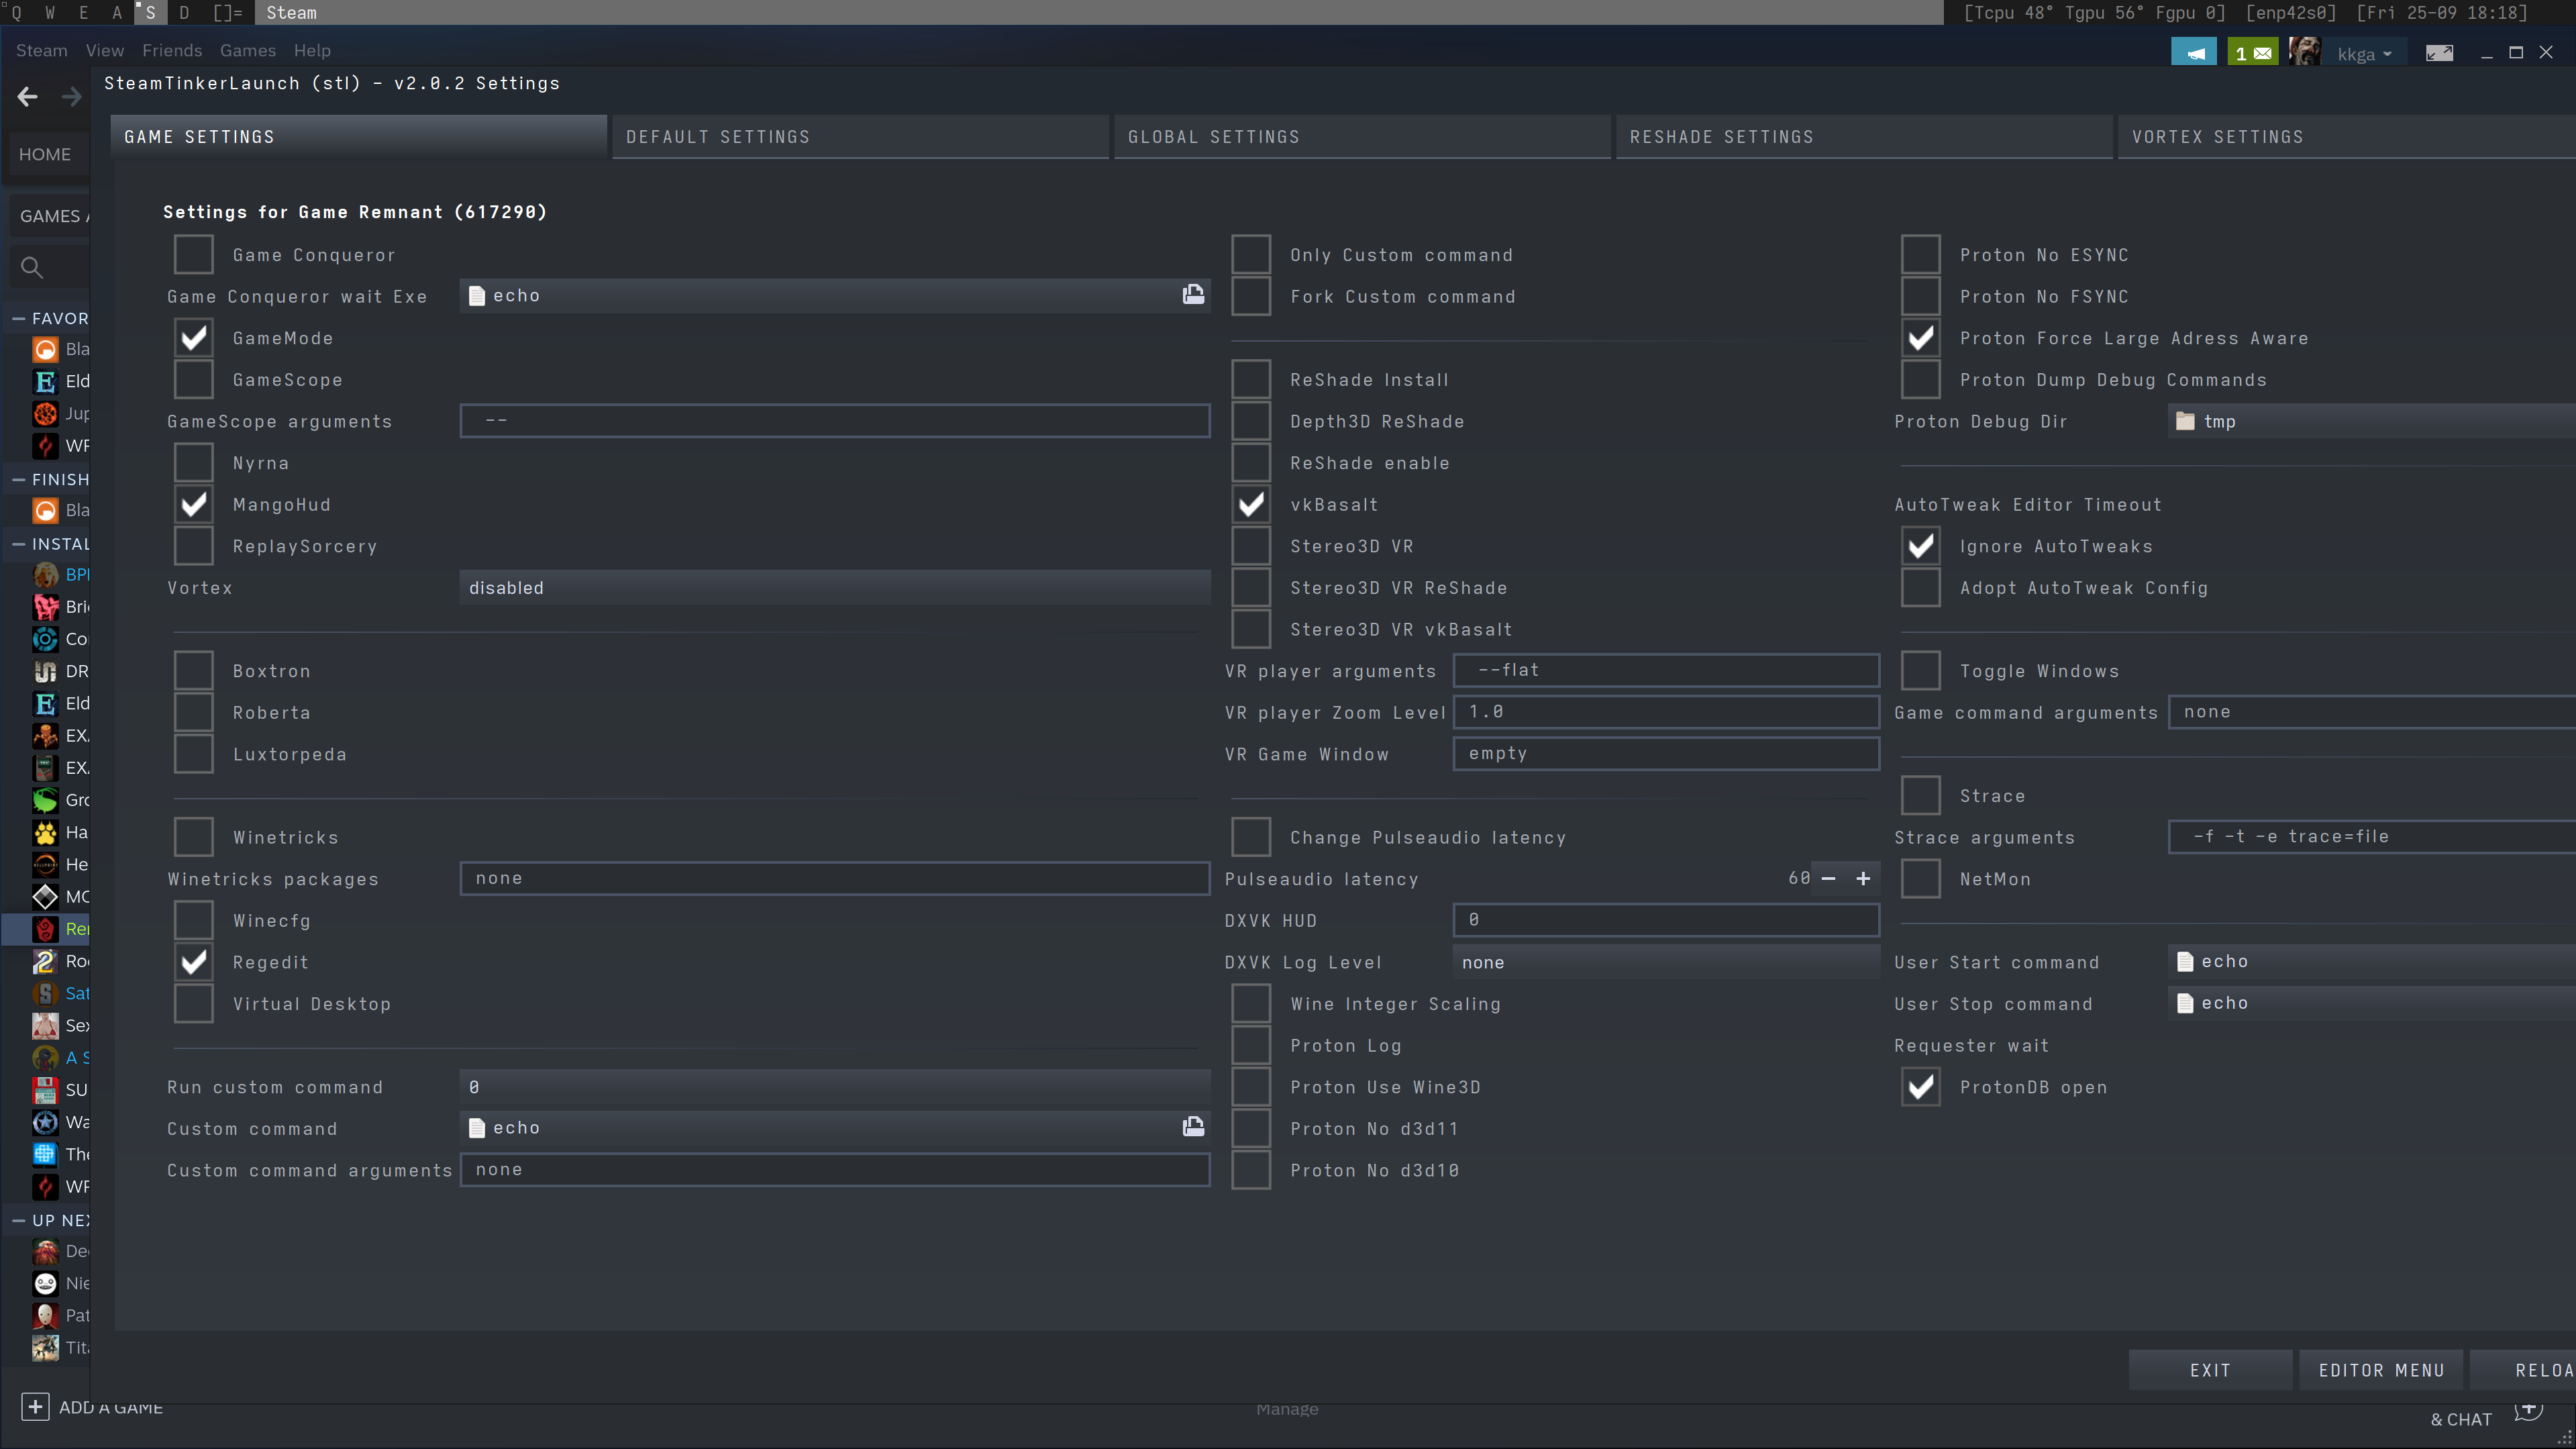Image resolution: width=2576 pixels, height=1449 pixels.
Task: Select the Remnant game icon in sidebar
Action: pyautogui.click(x=45, y=929)
